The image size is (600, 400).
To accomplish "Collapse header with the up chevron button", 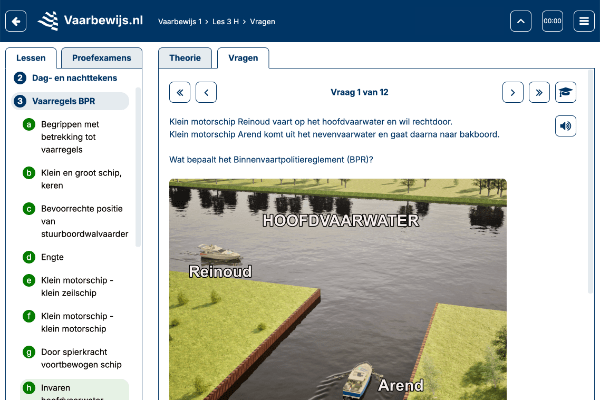I will tap(520, 21).
